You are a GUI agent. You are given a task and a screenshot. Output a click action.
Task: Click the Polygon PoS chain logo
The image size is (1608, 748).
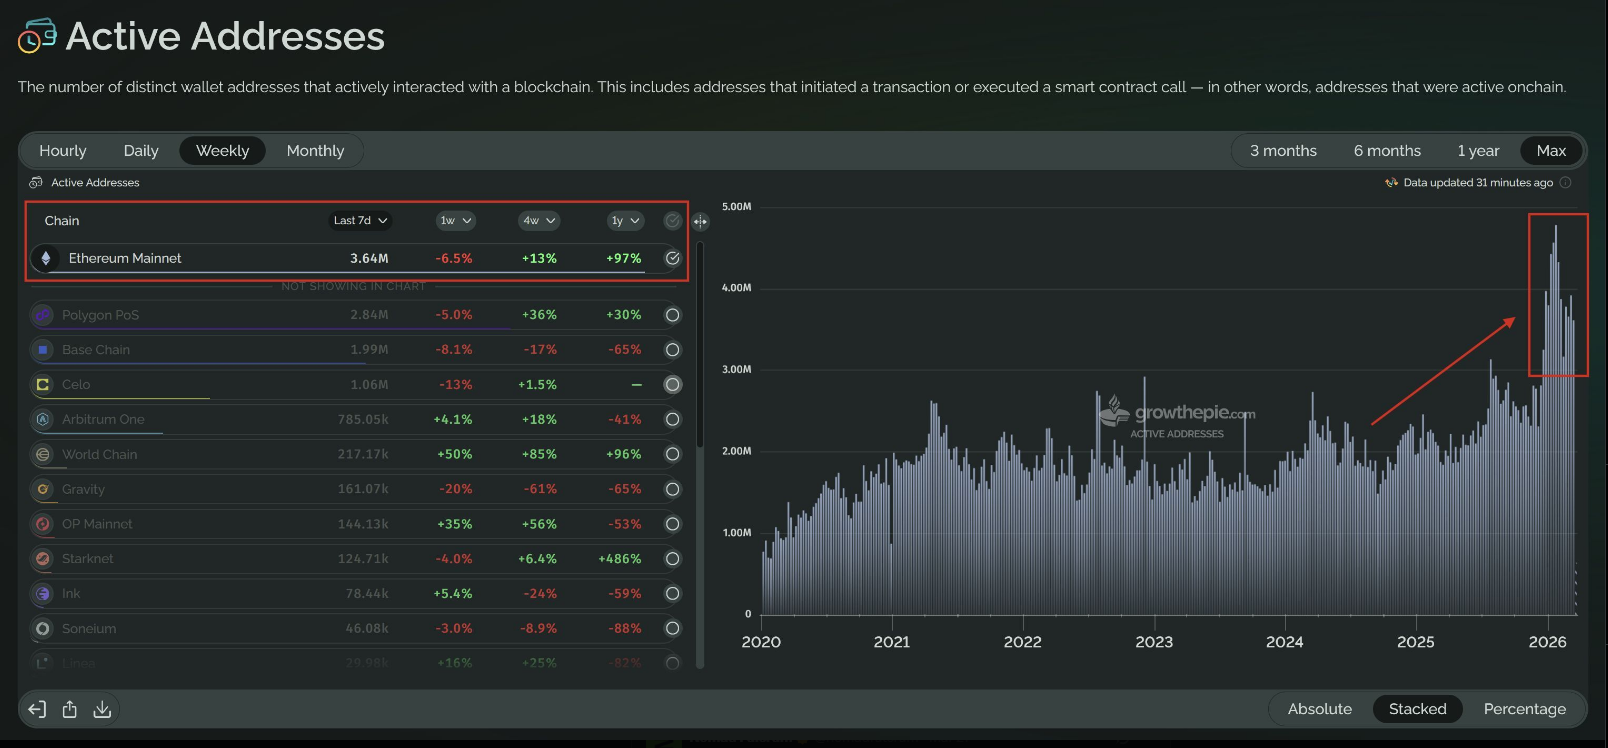43,315
